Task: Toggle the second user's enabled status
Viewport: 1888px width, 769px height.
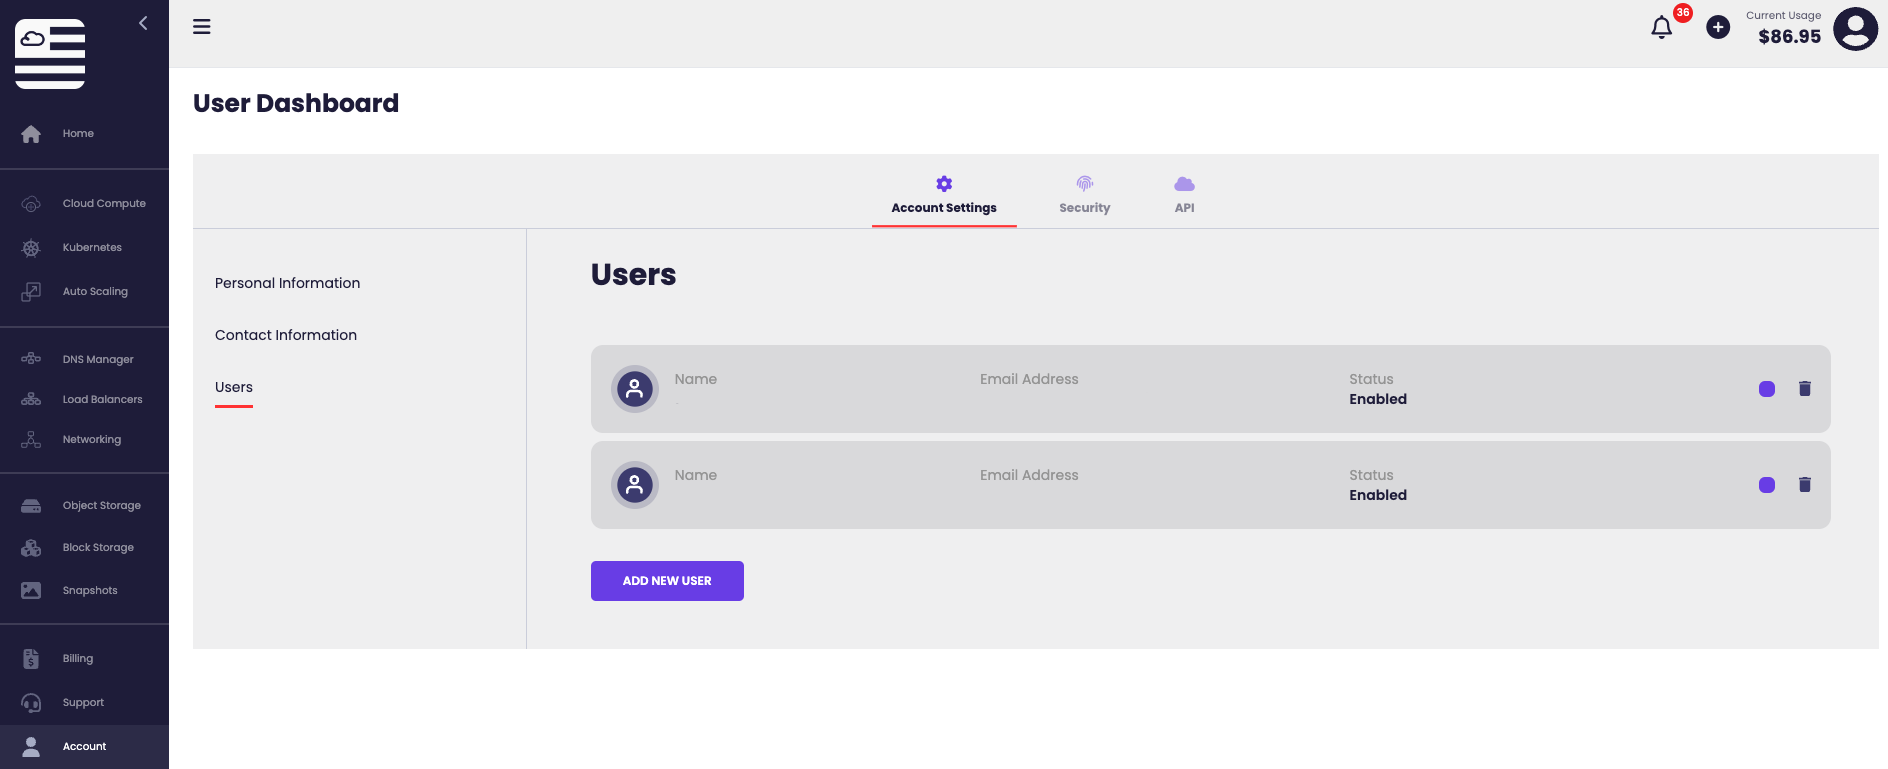Action: coord(1767,485)
